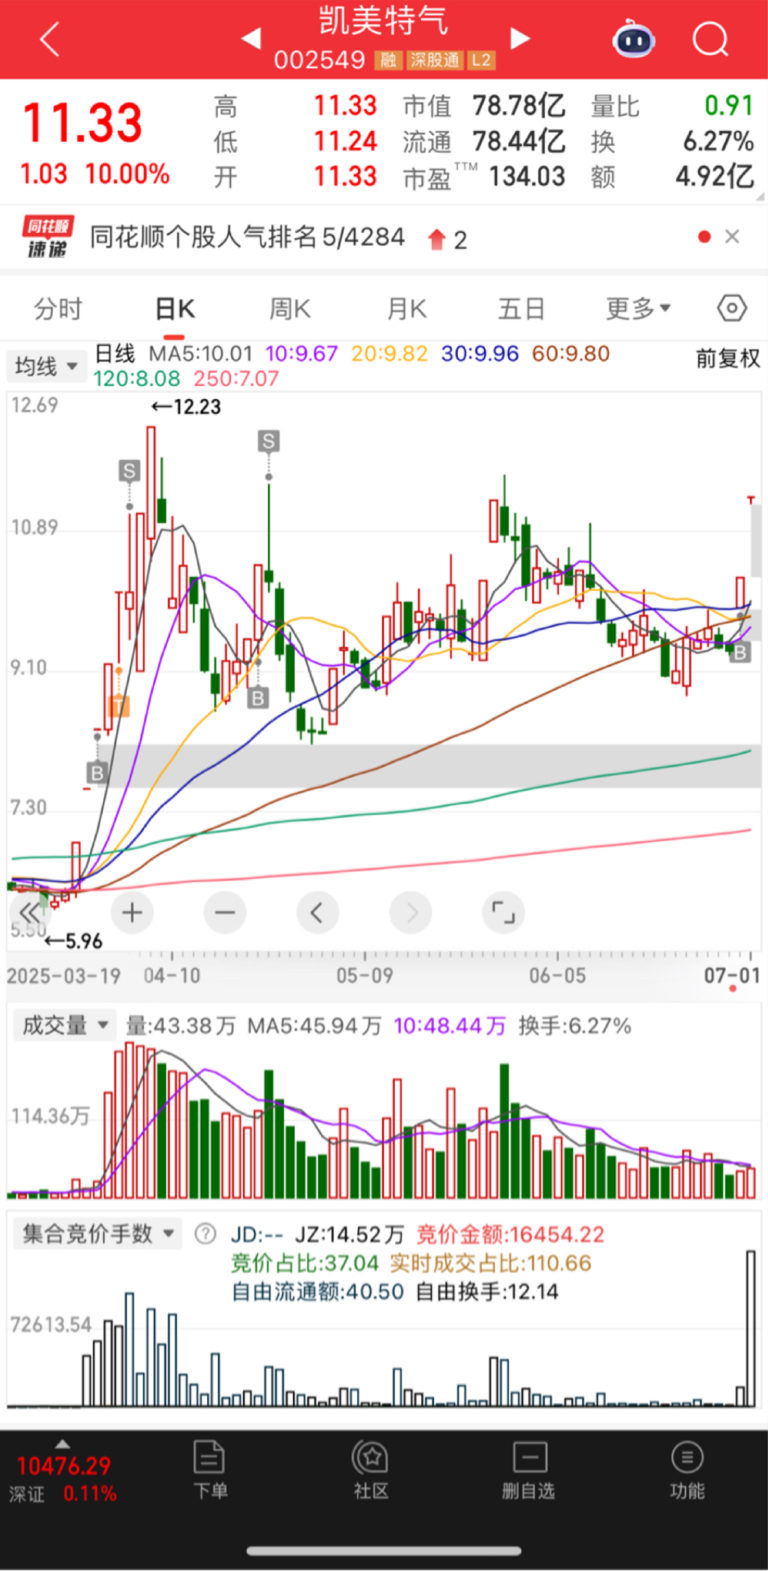Open the robot assistant icon

click(634, 40)
